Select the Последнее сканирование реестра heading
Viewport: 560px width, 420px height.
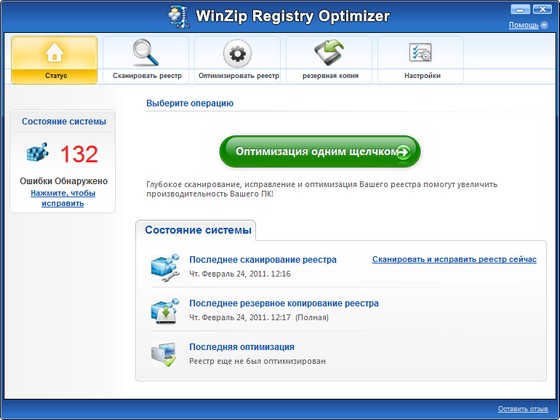click(x=263, y=260)
